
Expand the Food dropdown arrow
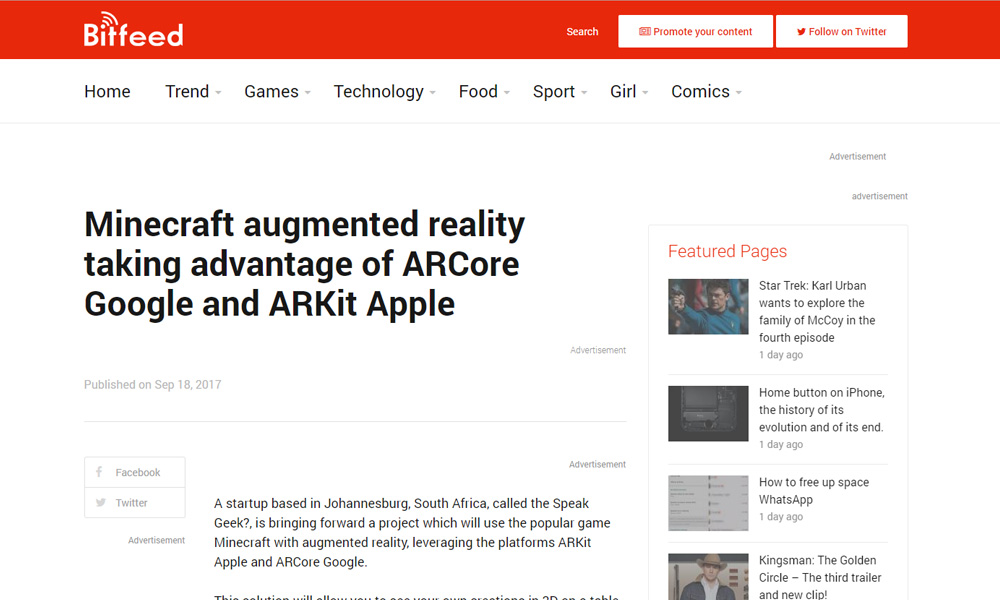click(507, 93)
